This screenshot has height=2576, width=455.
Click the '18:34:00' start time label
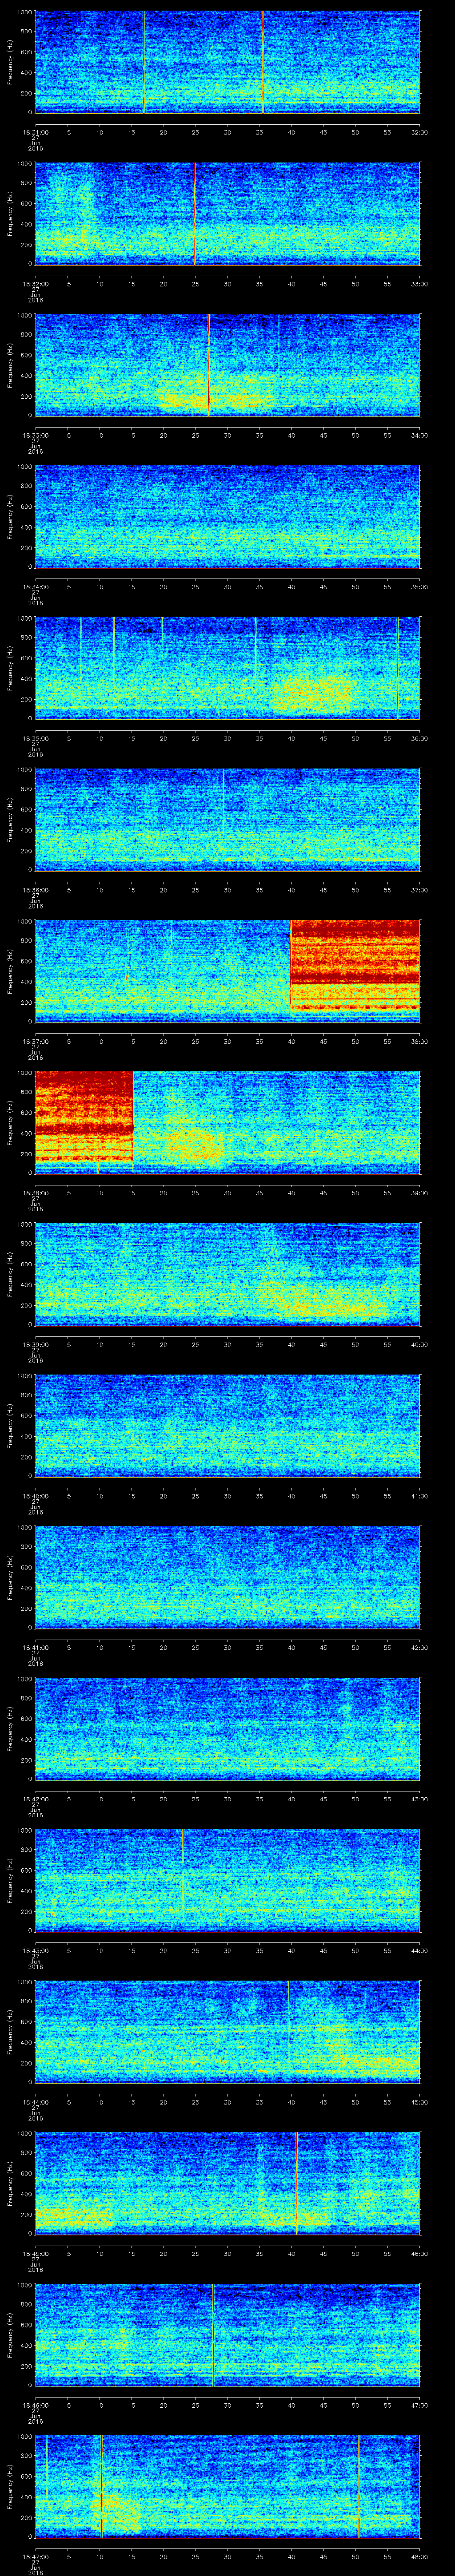(x=35, y=587)
